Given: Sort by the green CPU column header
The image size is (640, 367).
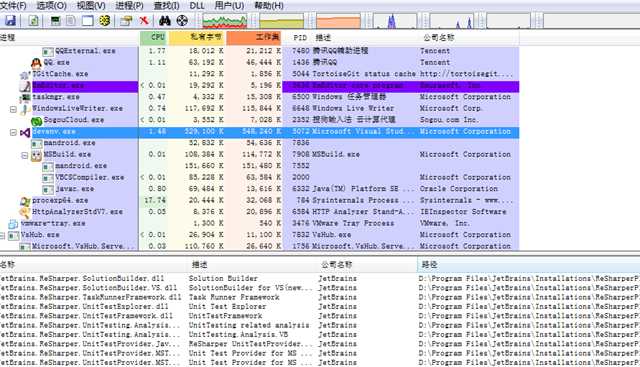Looking at the screenshot, I should 153,38.
